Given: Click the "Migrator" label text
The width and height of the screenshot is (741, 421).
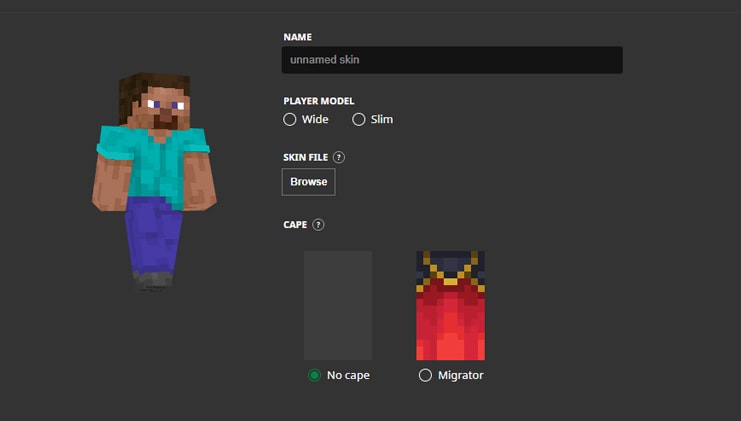Looking at the screenshot, I should pos(460,375).
